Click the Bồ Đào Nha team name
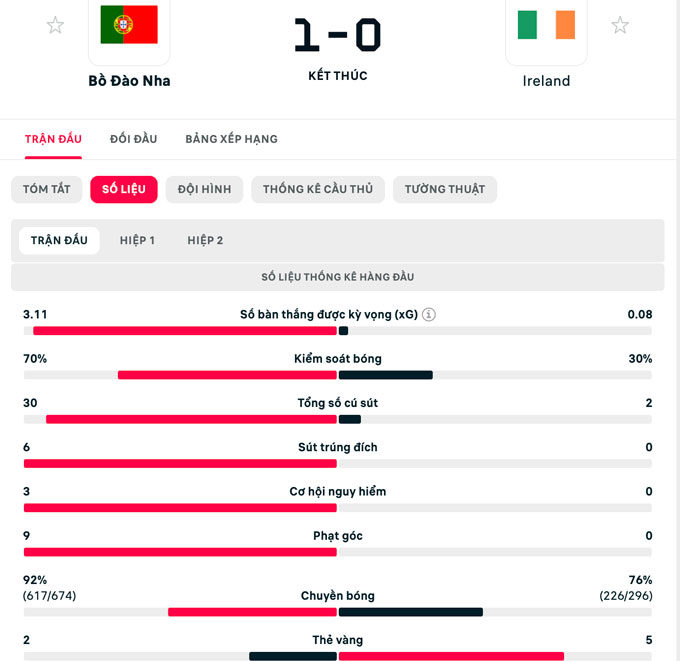680x661 pixels. [x=129, y=81]
